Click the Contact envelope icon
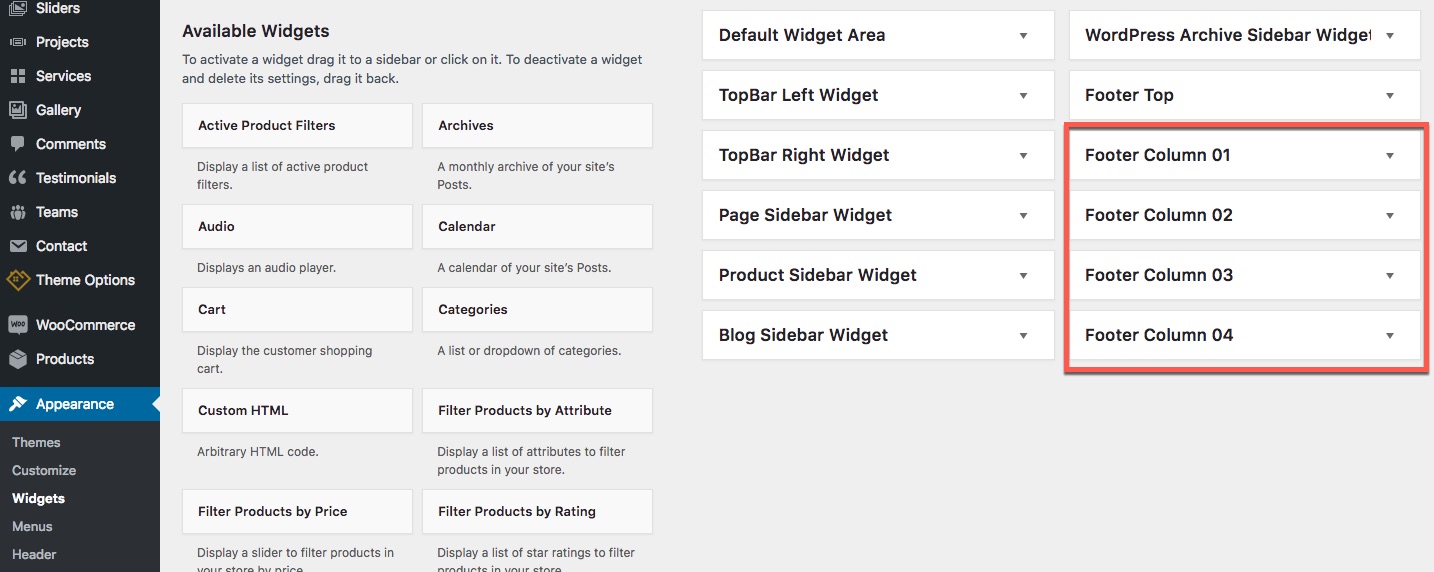The width and height of the screenshot is (1434, 572). point(17,246)
